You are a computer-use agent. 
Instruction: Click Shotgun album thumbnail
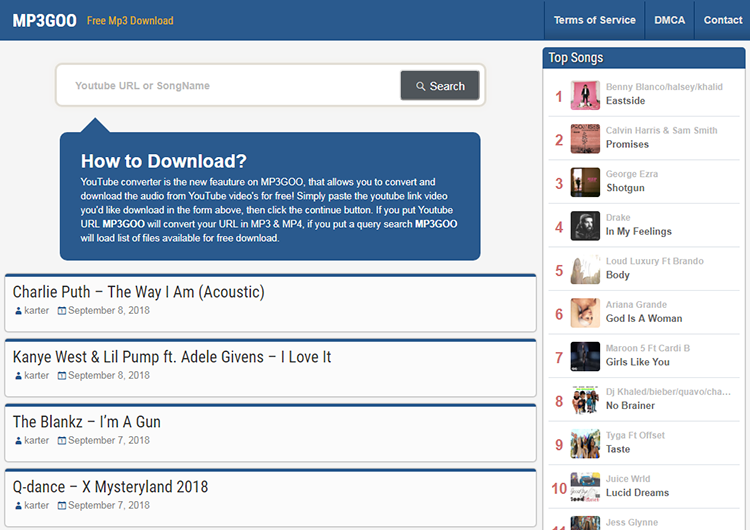click(585, 182)
